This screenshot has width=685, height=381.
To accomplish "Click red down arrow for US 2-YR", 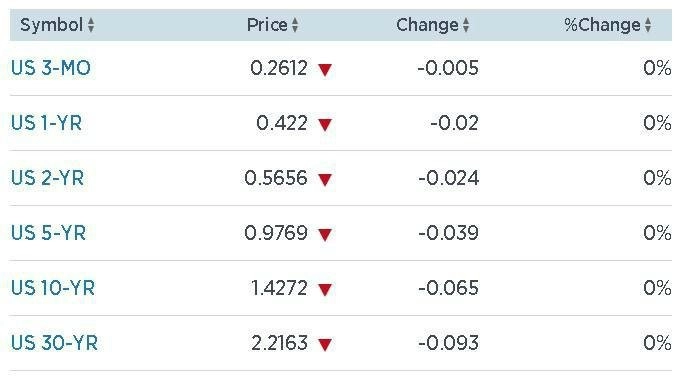I will coord(325,180).
